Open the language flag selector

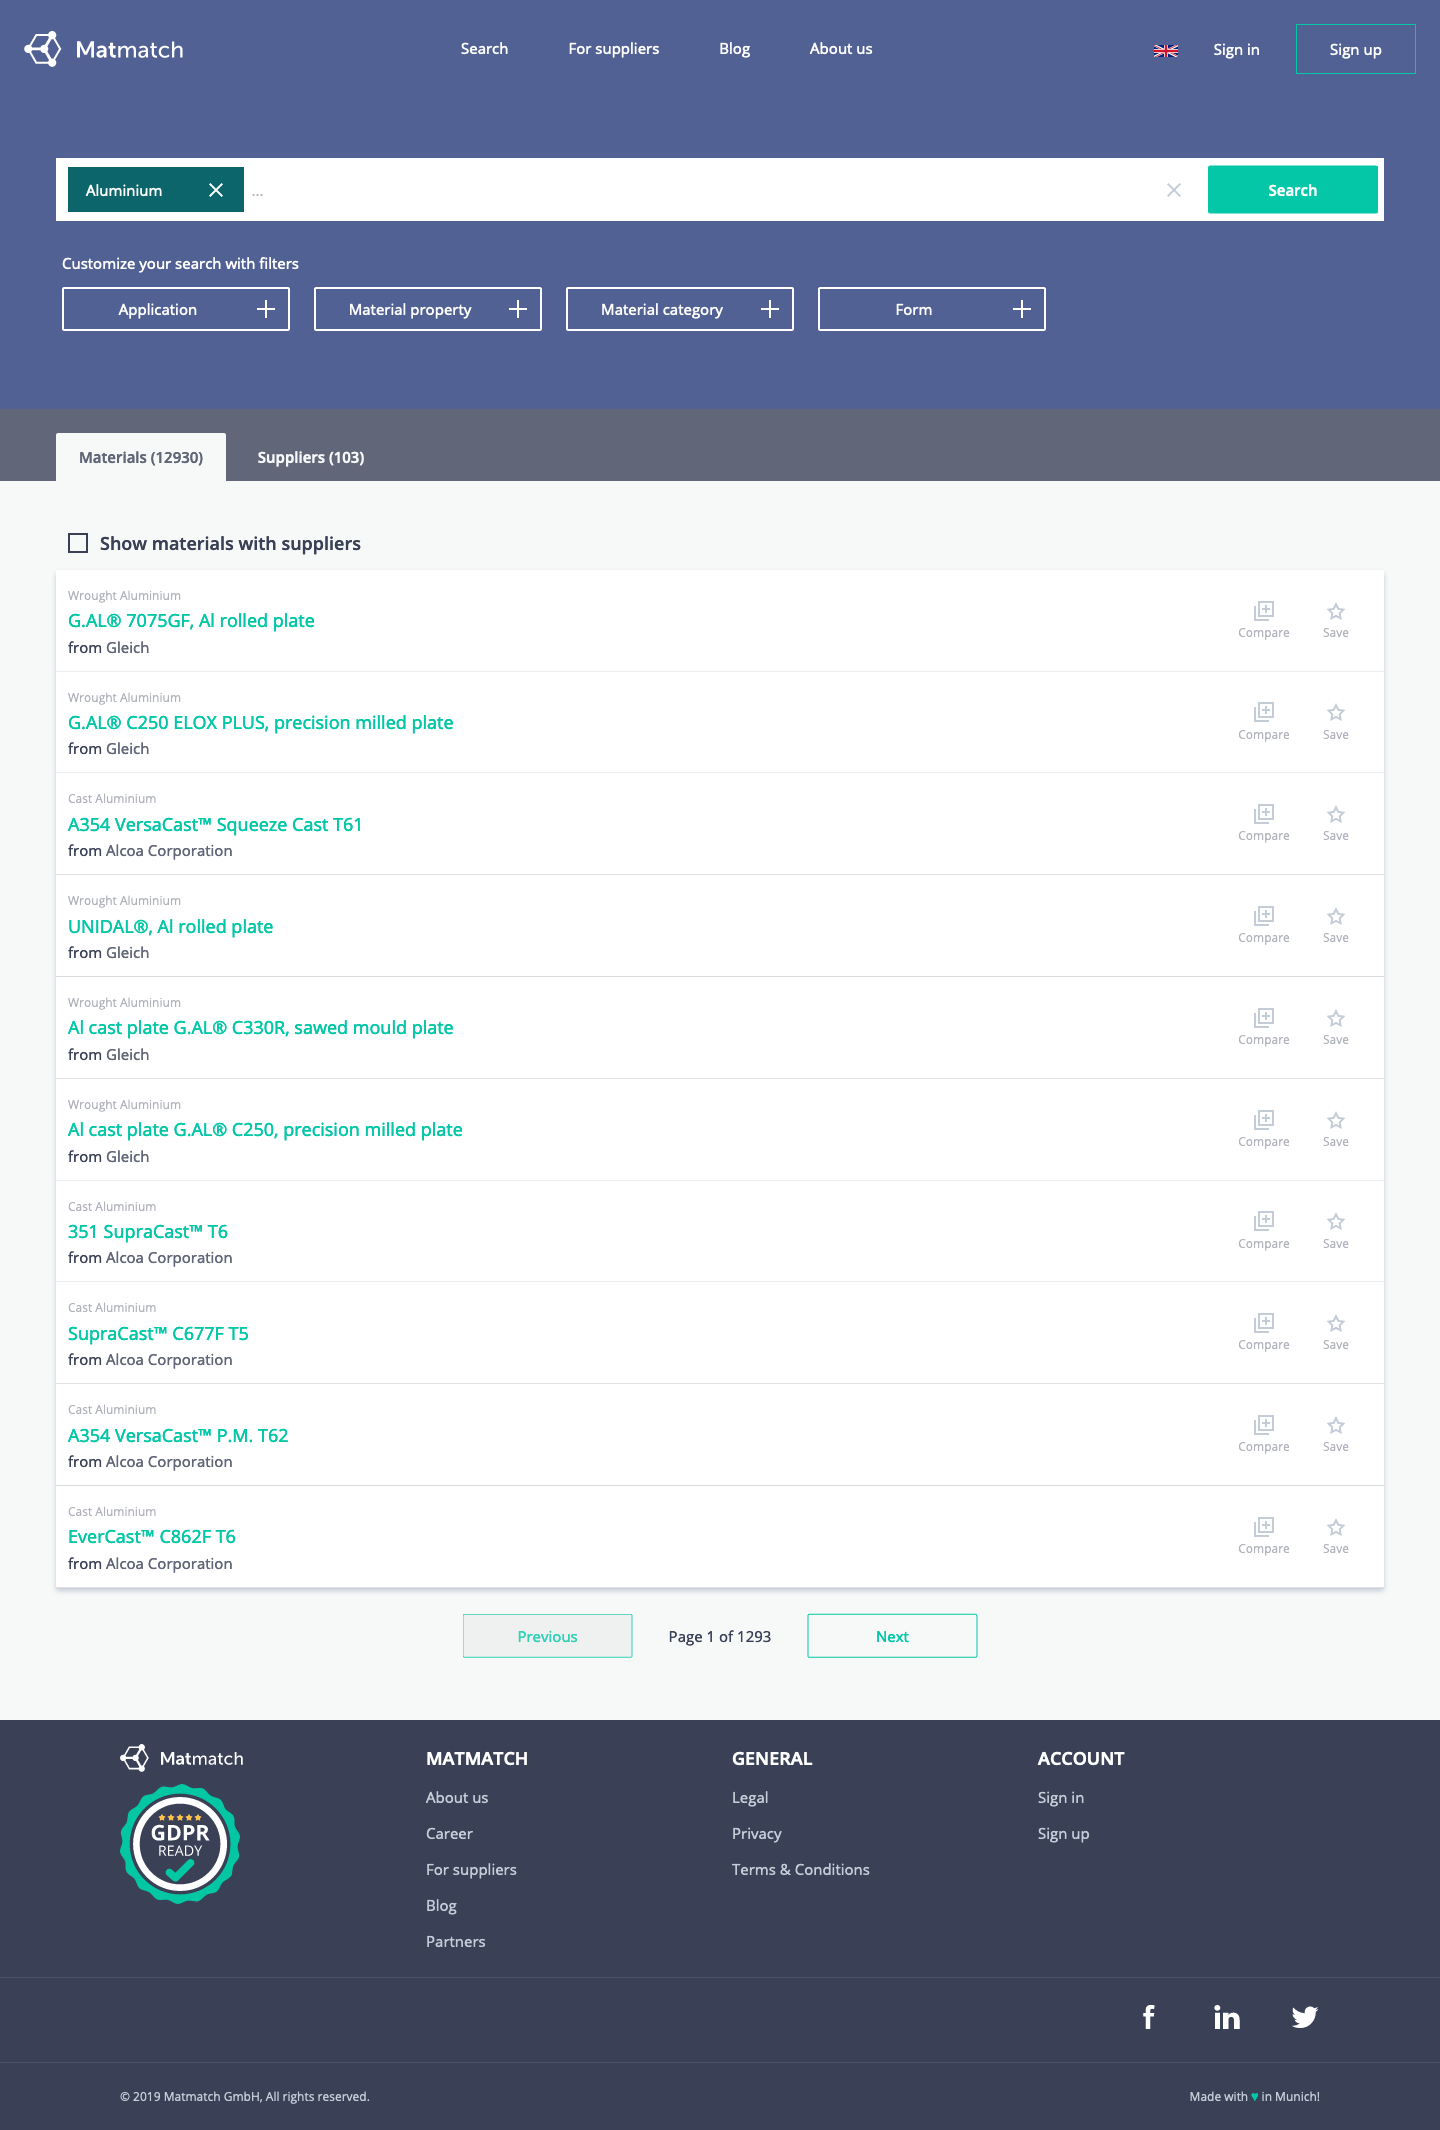(1166, 50)
